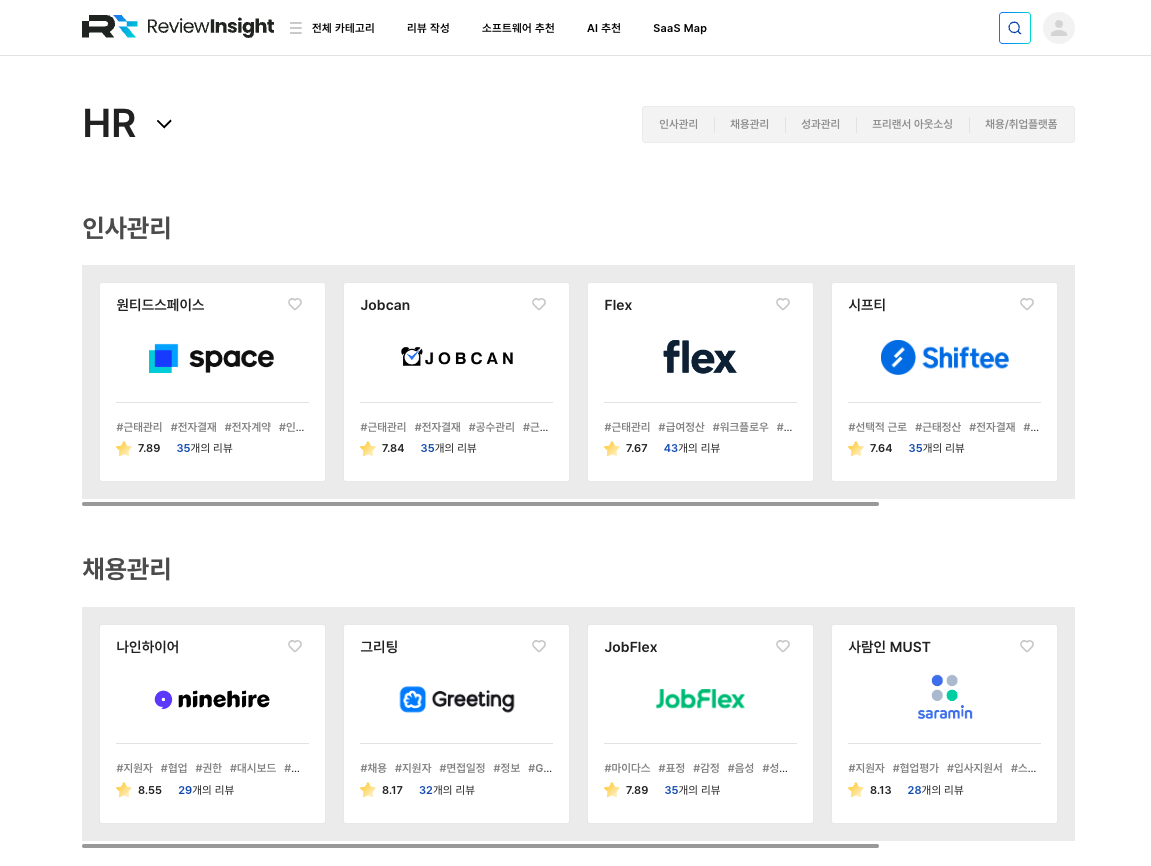Expand the HR category dropdown arrow
Screen dimensions: 1151x866
164,124
